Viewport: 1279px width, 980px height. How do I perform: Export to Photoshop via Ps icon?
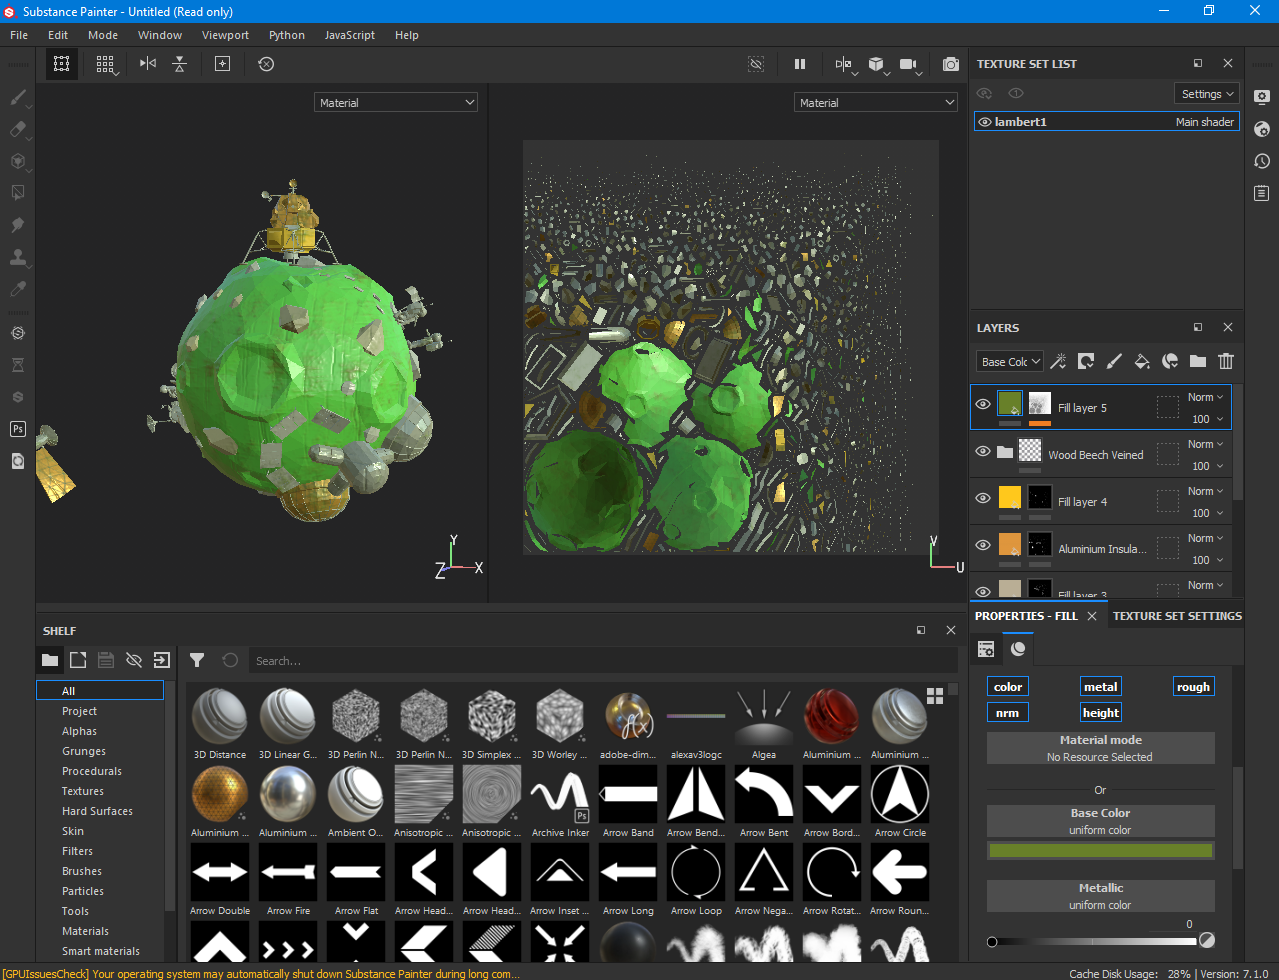17,429
